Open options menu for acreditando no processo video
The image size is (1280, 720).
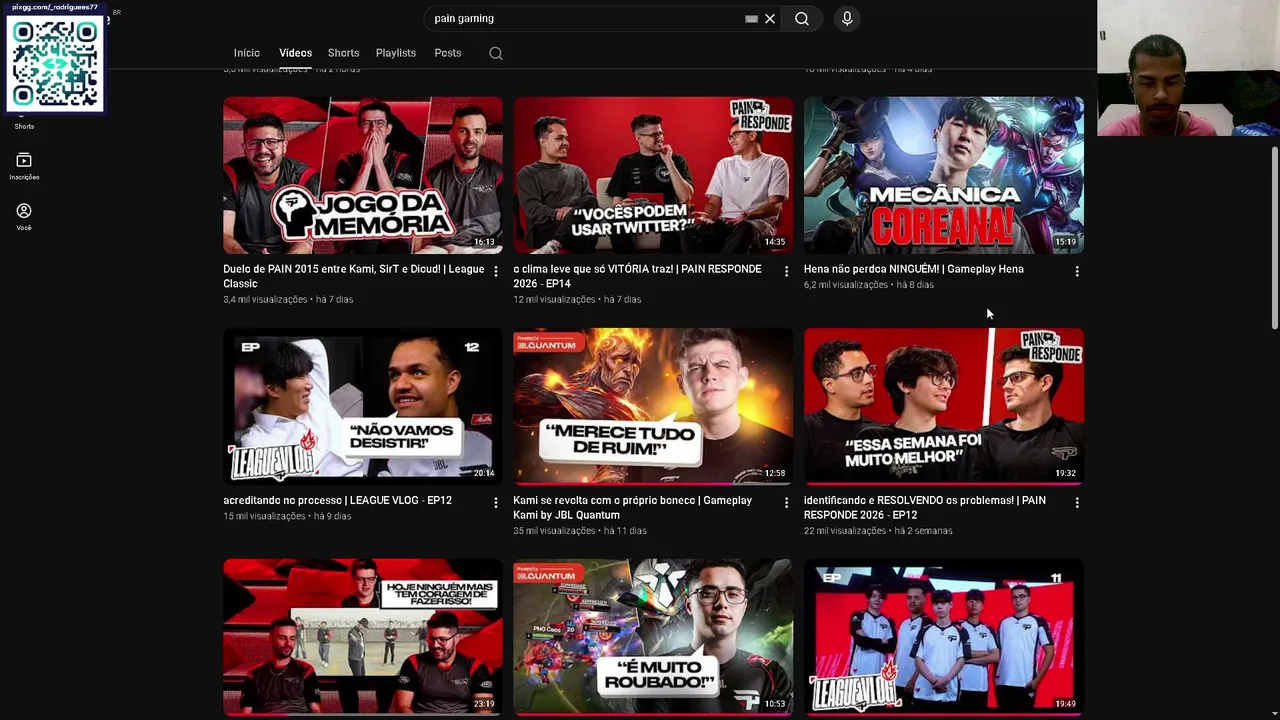(496, 502)
